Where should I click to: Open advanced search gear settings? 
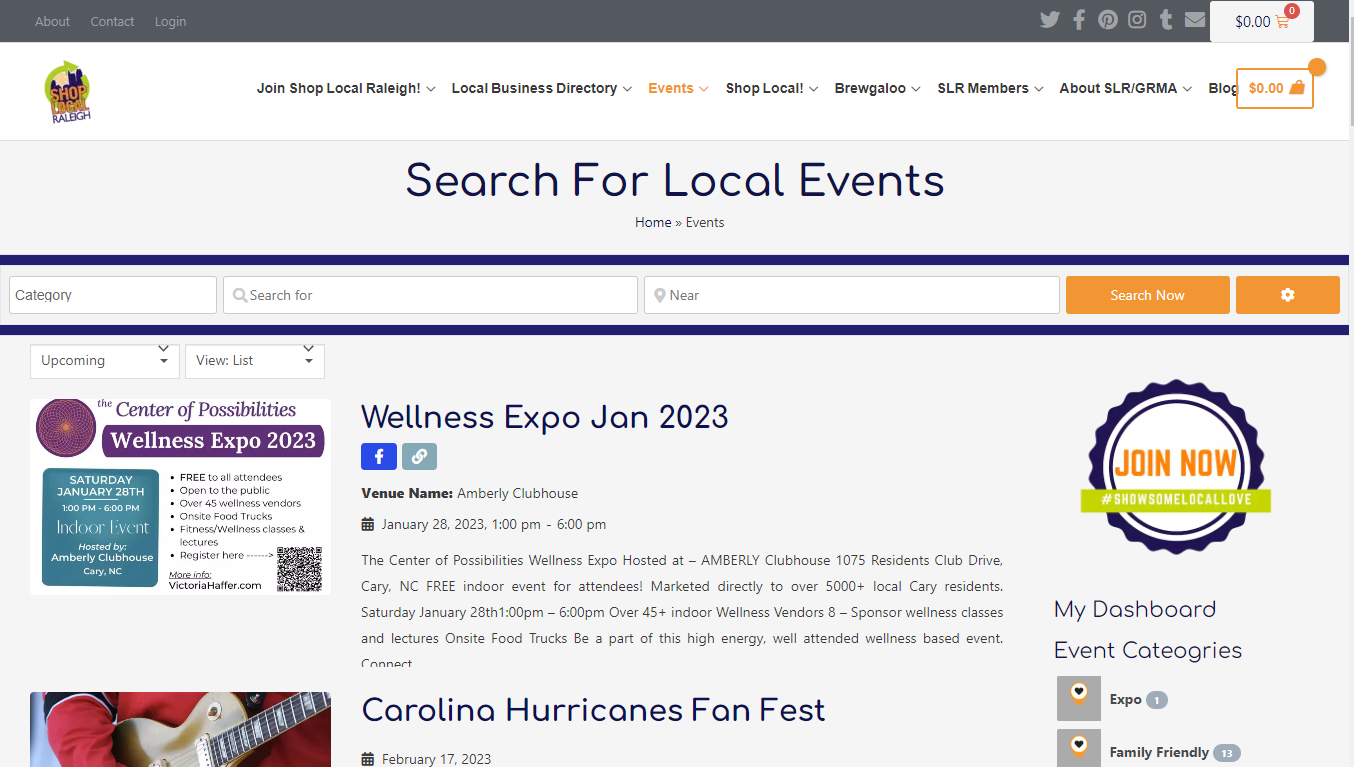1287,295
